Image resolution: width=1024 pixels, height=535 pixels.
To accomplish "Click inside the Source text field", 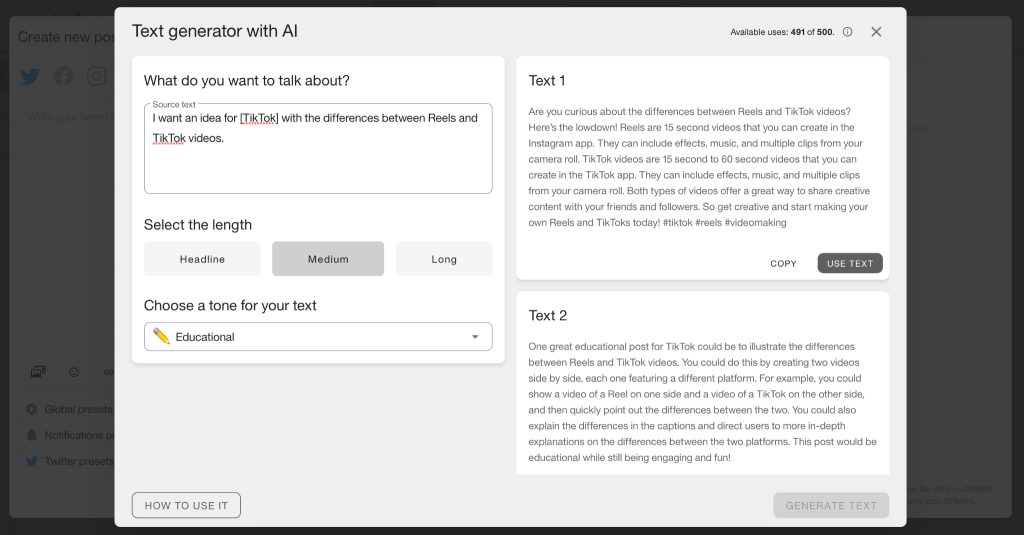I will pos(318,148).
